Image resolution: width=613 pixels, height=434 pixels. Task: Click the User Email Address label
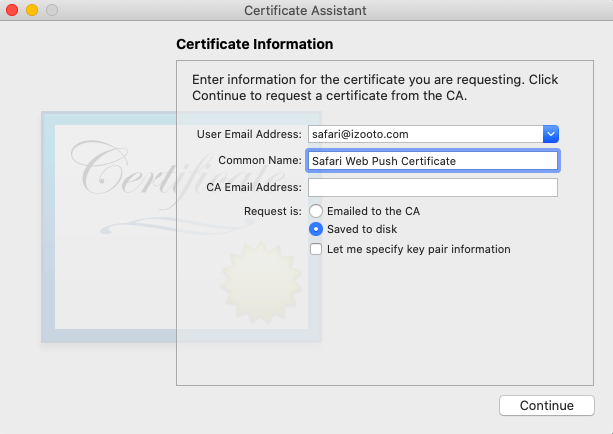point(249,134)
